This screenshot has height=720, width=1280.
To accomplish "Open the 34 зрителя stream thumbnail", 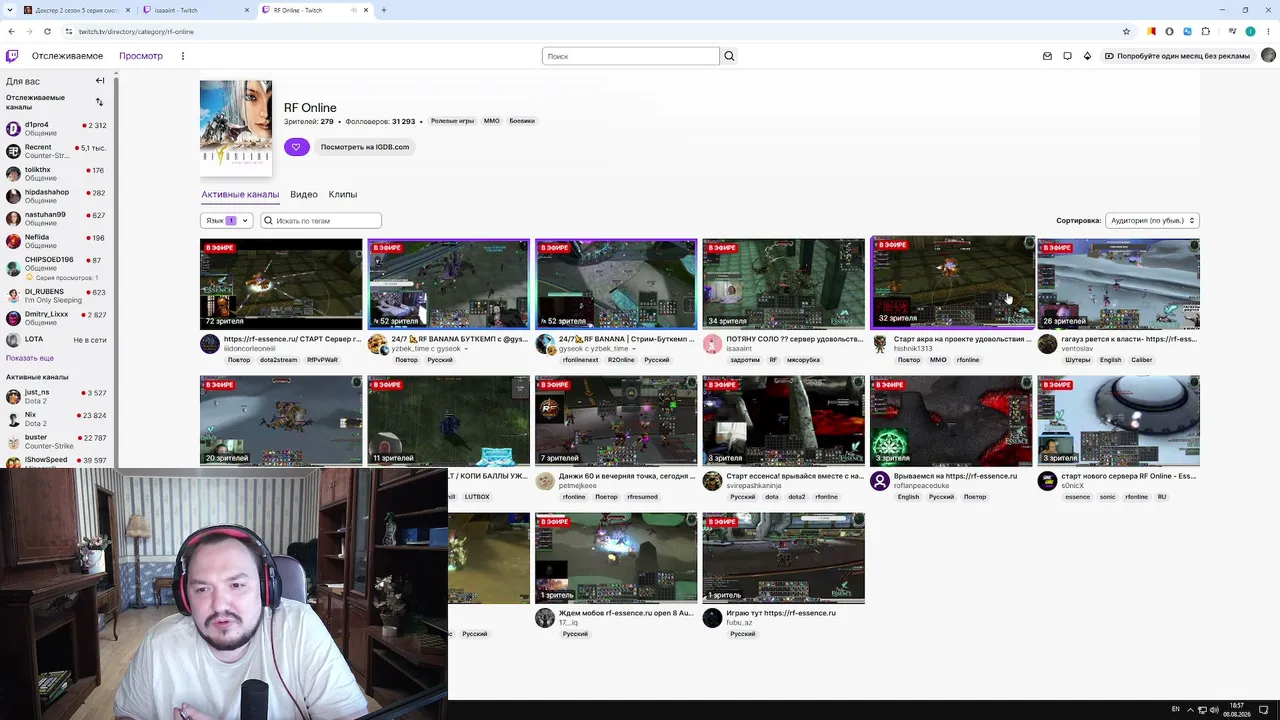I will tap(783, 284).
